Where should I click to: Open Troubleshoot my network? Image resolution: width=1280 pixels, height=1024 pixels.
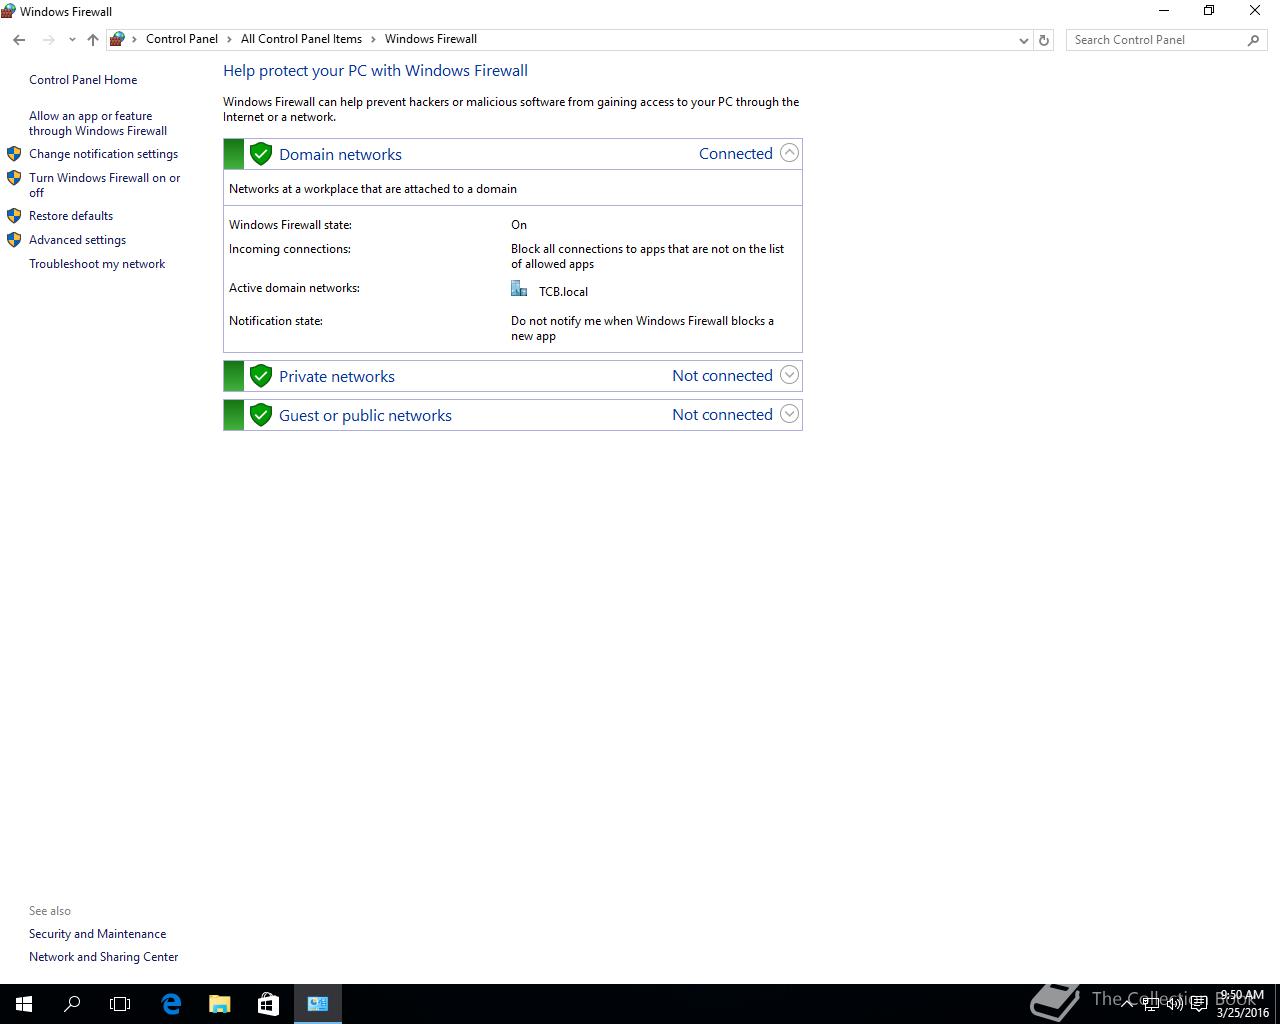(97, 264)
